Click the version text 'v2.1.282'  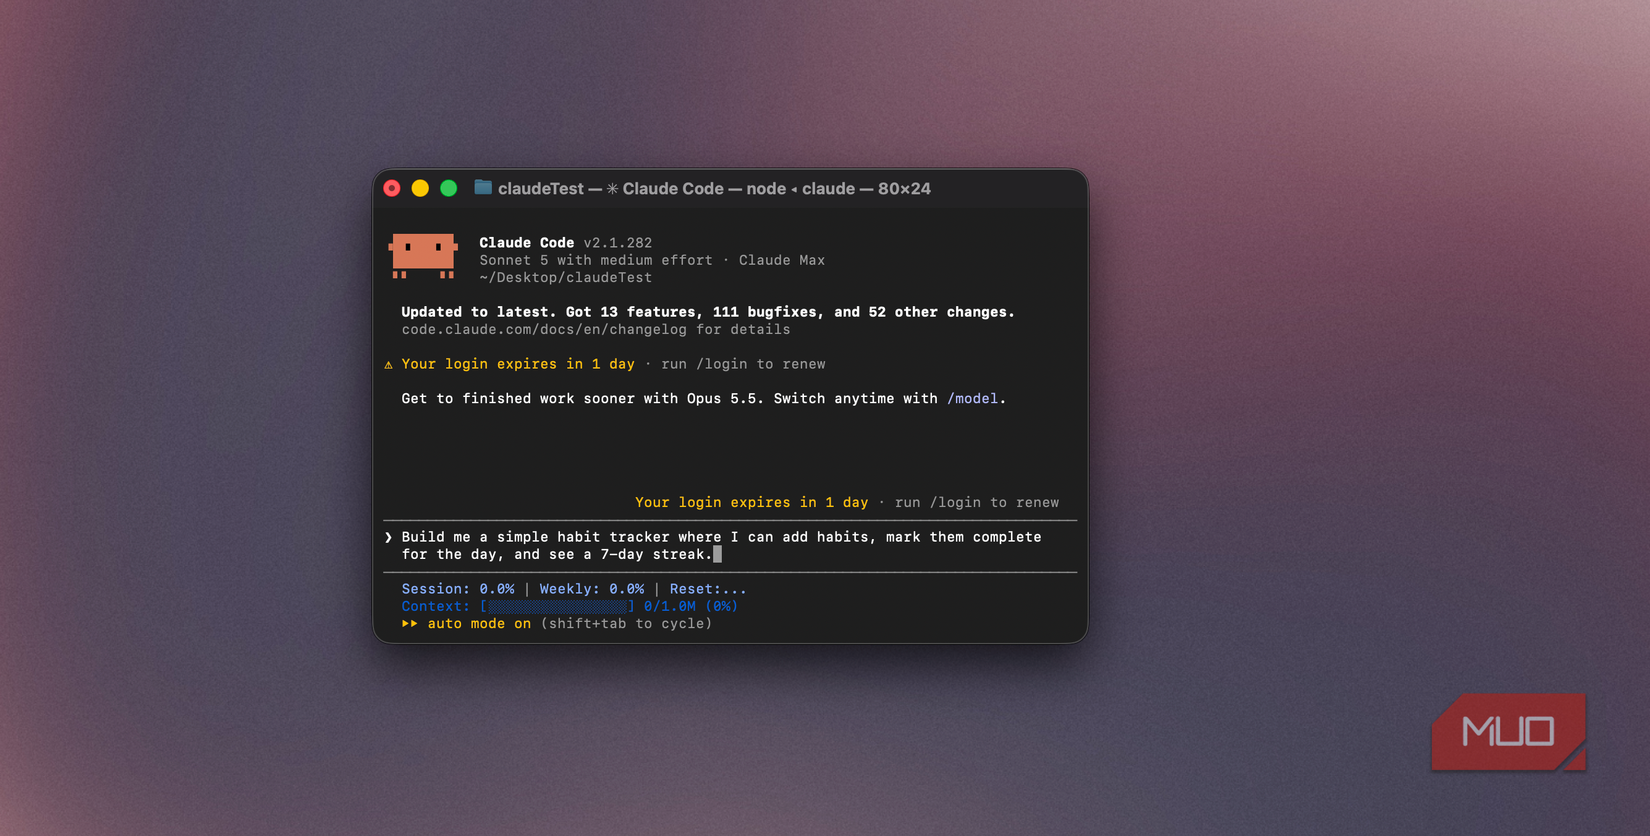tap(618, 243)
